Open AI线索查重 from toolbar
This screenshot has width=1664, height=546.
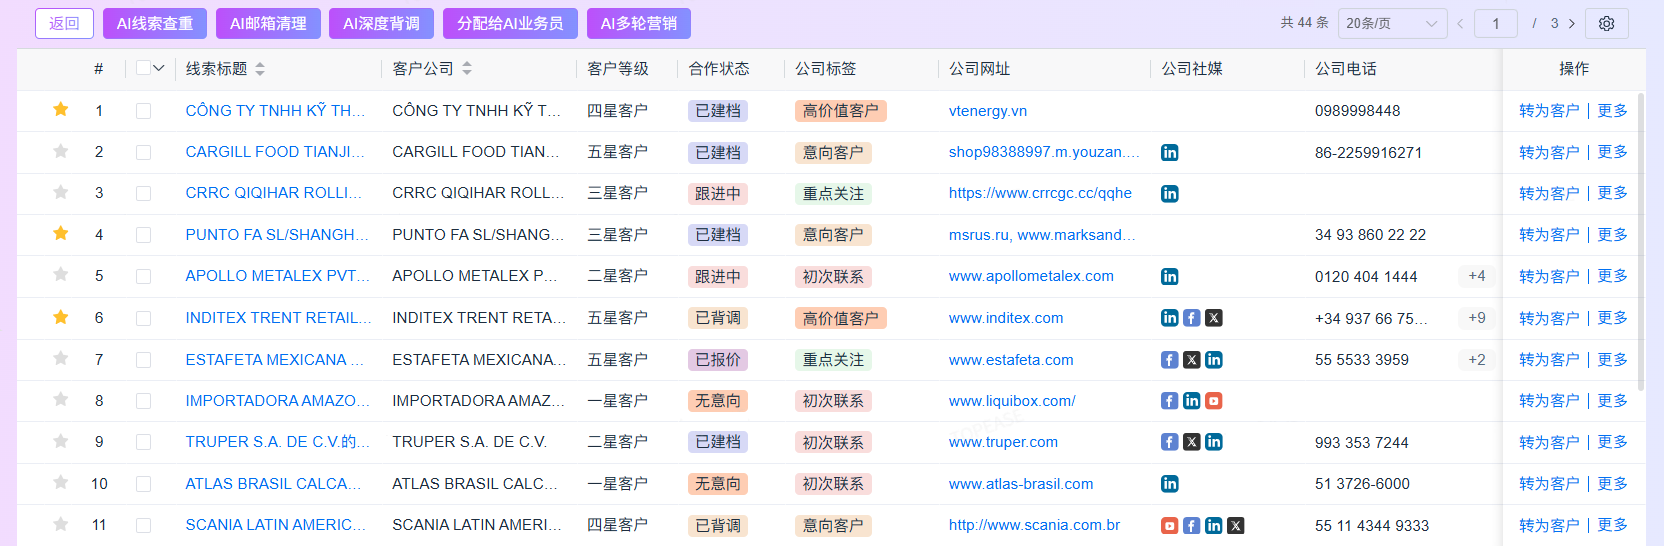click(155, 23)
